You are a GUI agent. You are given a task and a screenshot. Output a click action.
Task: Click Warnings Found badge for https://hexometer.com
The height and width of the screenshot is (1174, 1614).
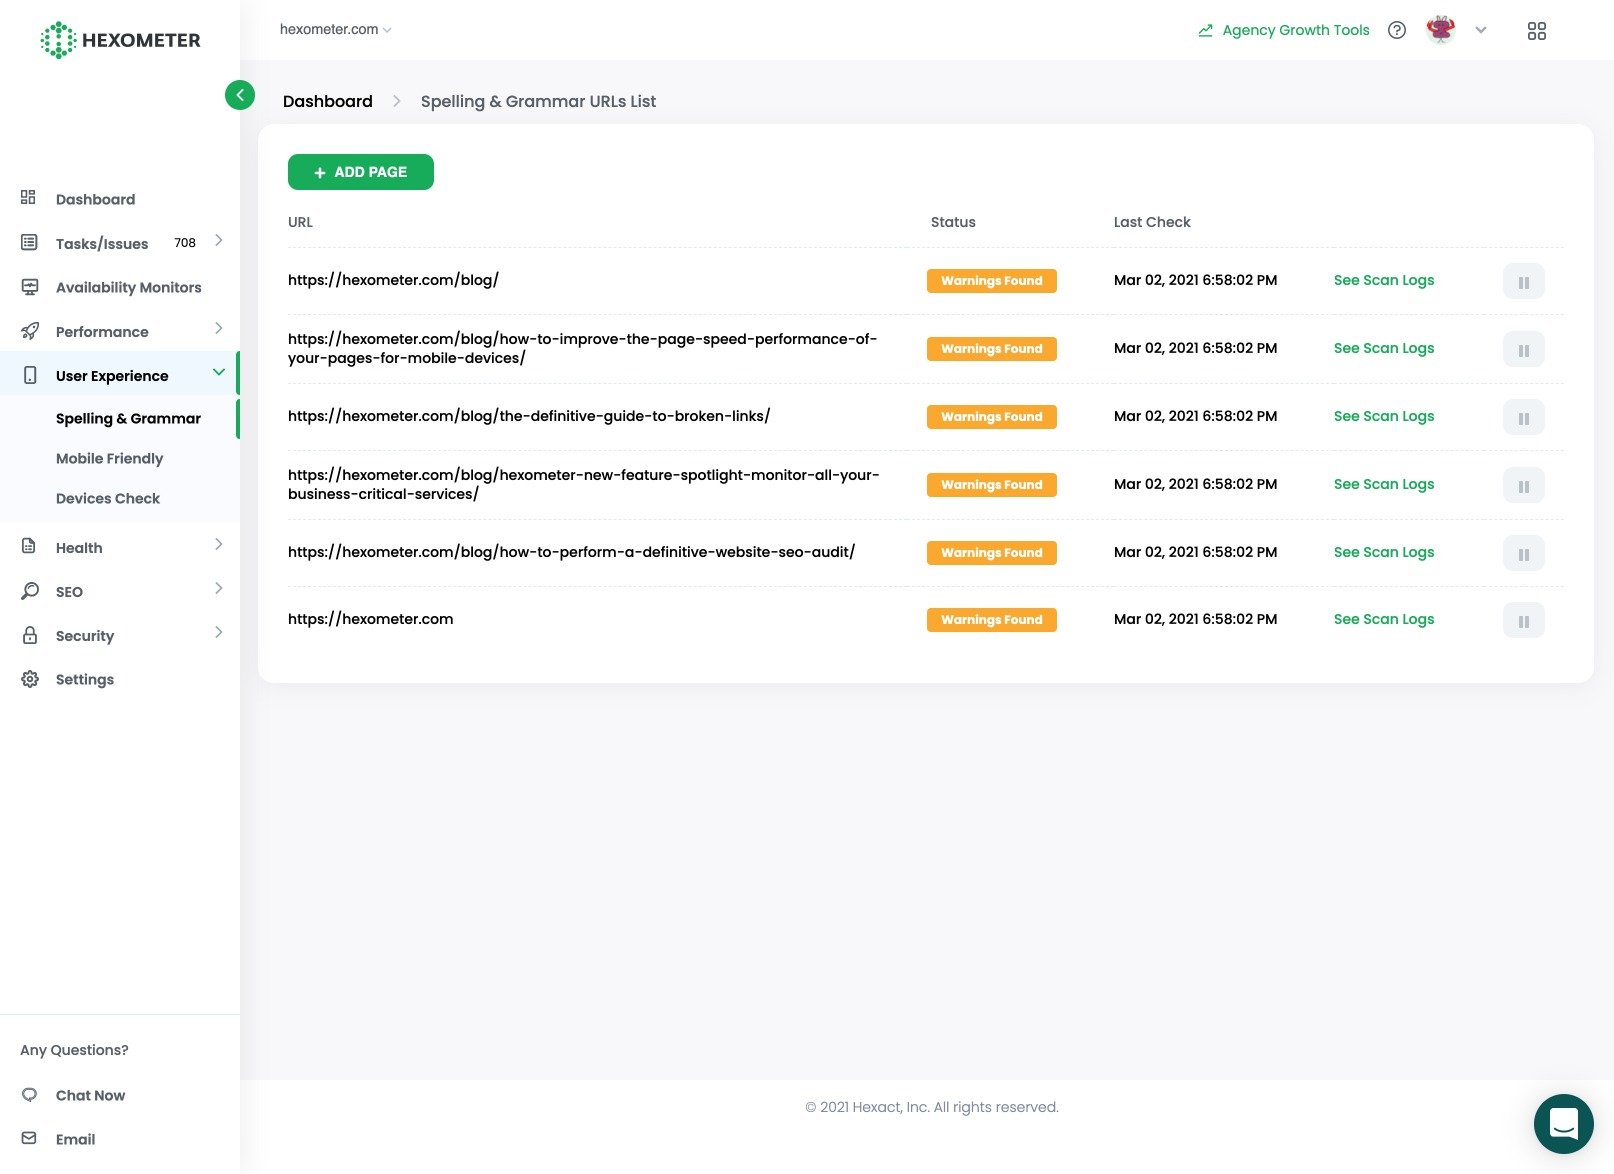(x=992, y=620)
